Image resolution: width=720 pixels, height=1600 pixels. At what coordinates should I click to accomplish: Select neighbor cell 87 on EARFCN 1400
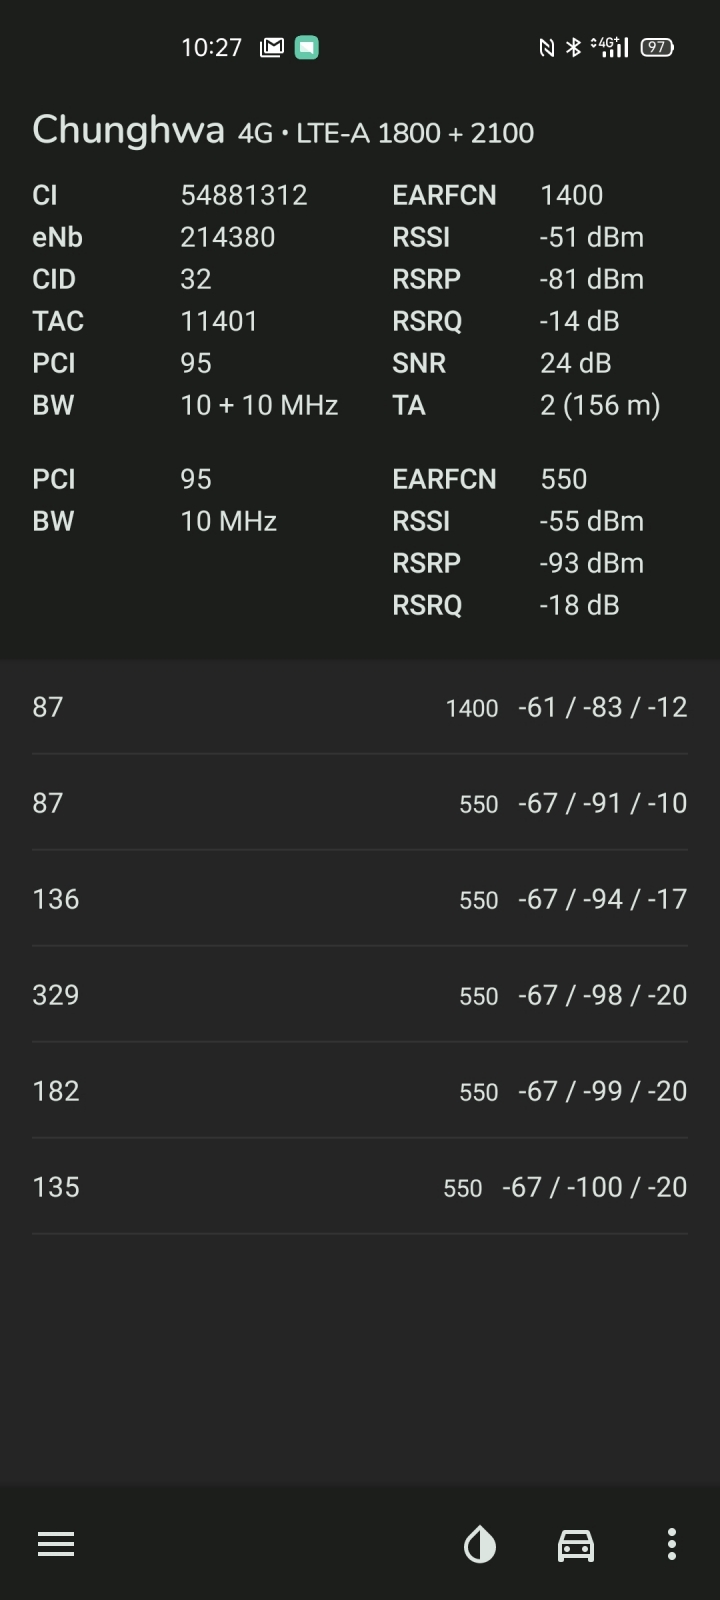click(360, 707)
